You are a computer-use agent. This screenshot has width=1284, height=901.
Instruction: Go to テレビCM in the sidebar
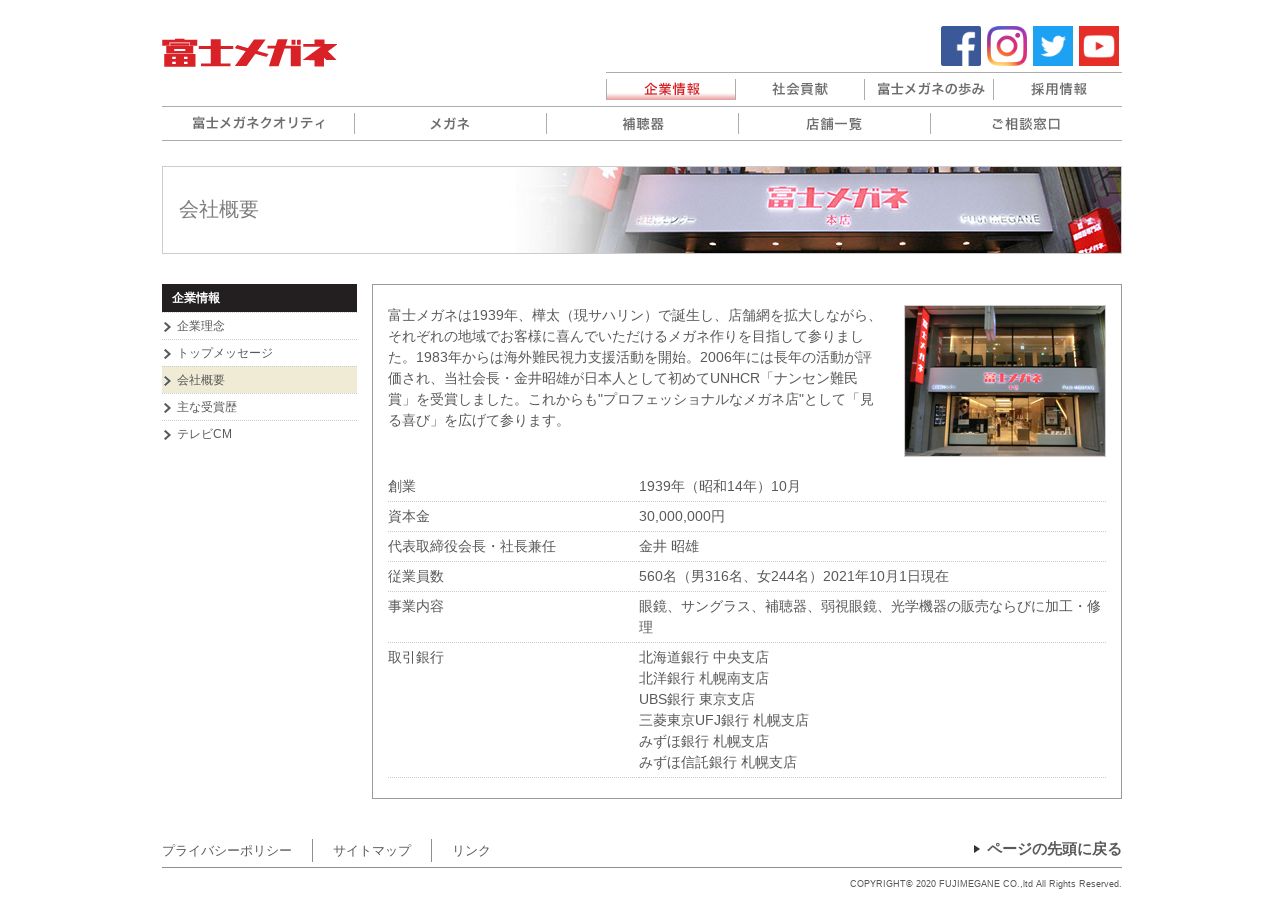(260, 434)
